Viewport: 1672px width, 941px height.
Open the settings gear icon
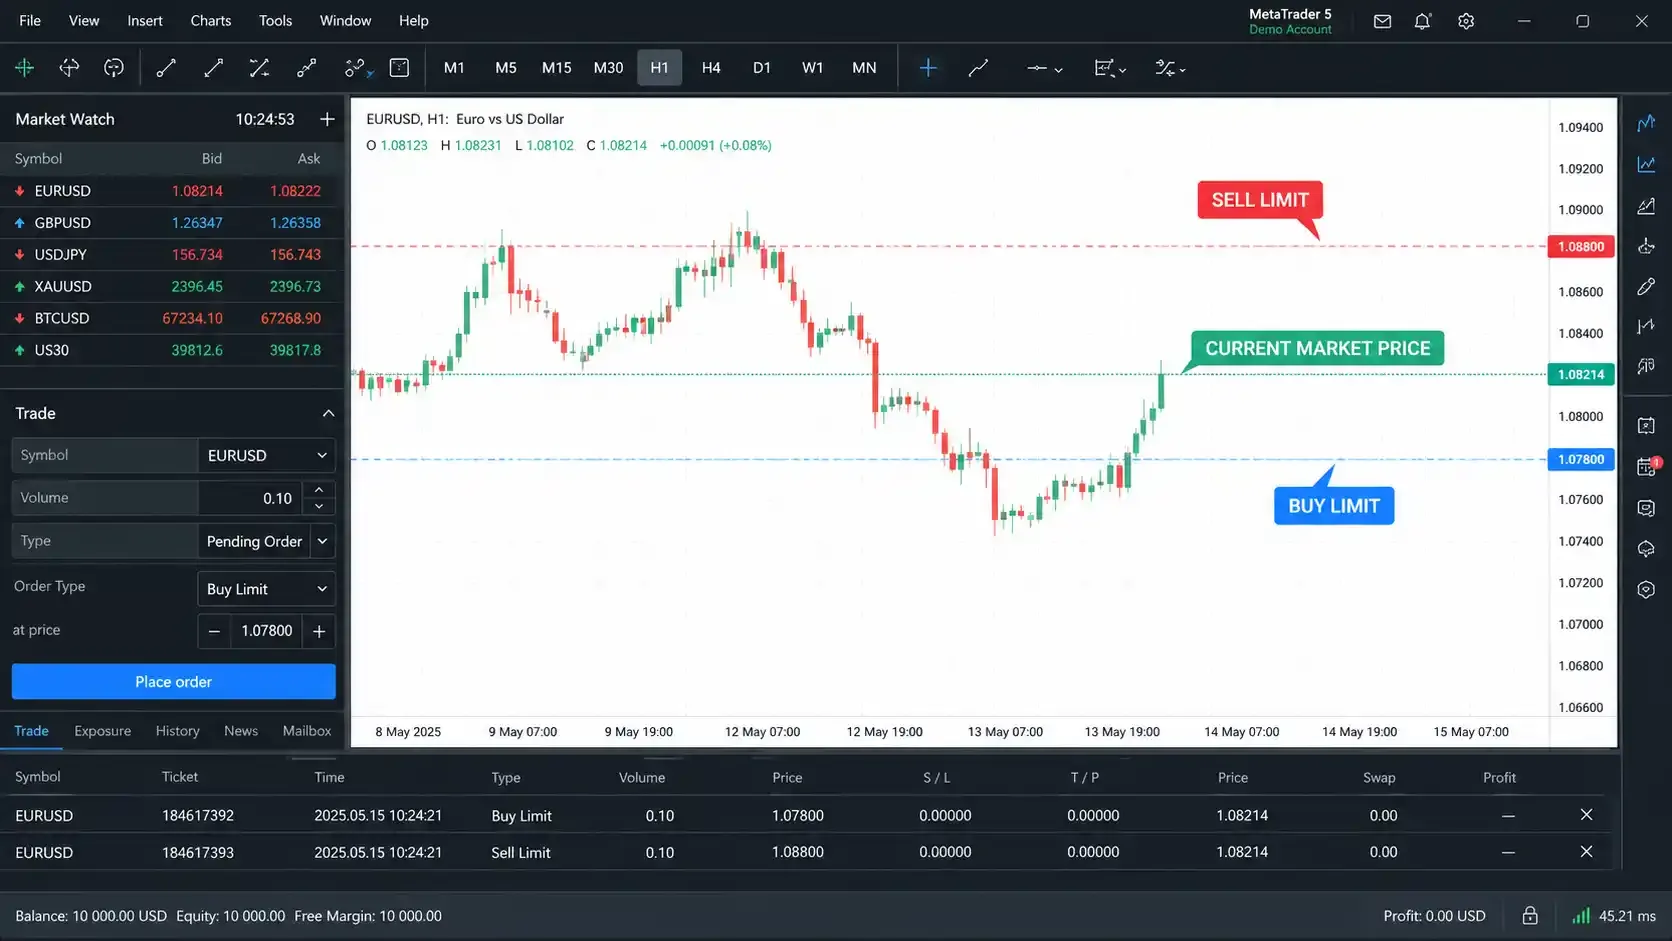point(1466,21)
